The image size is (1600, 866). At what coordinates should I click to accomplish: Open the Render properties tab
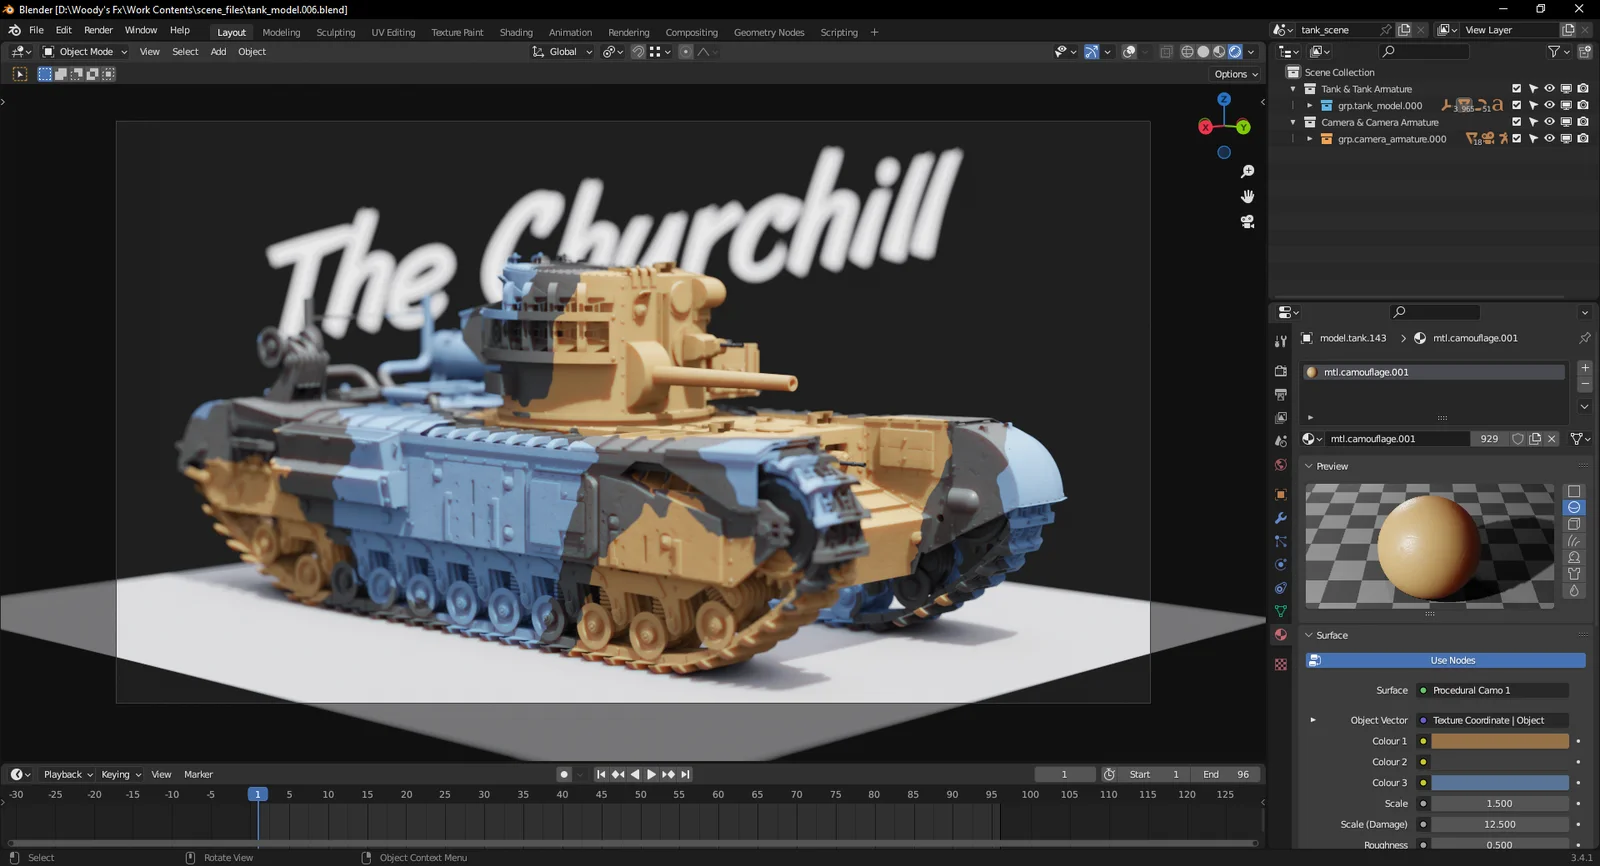tap(1280, 371)
